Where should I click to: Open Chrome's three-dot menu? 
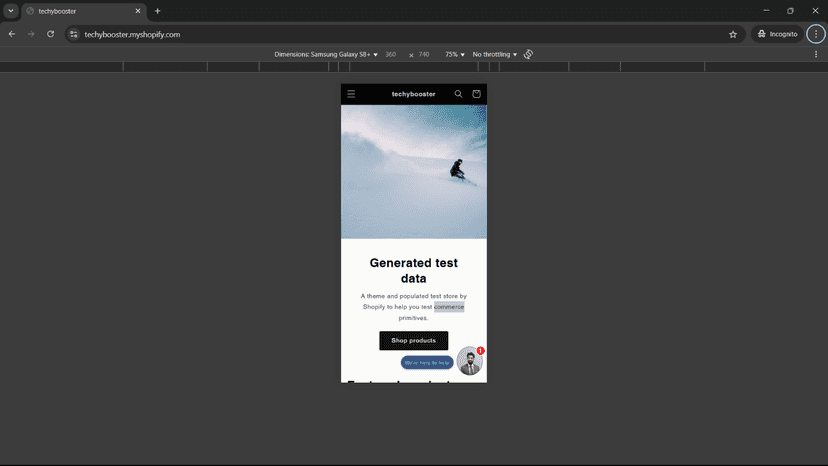816,34
